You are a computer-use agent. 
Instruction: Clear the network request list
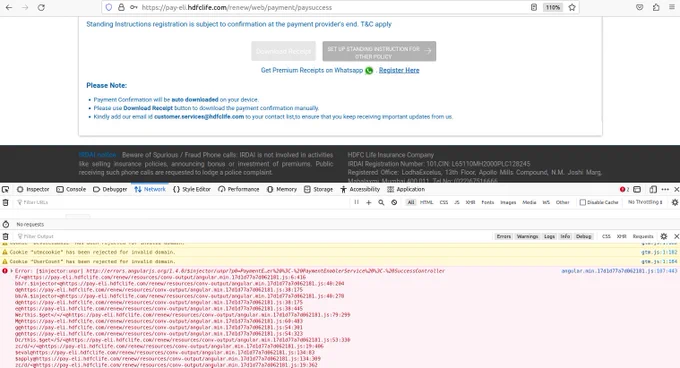(x=6, y=202)
